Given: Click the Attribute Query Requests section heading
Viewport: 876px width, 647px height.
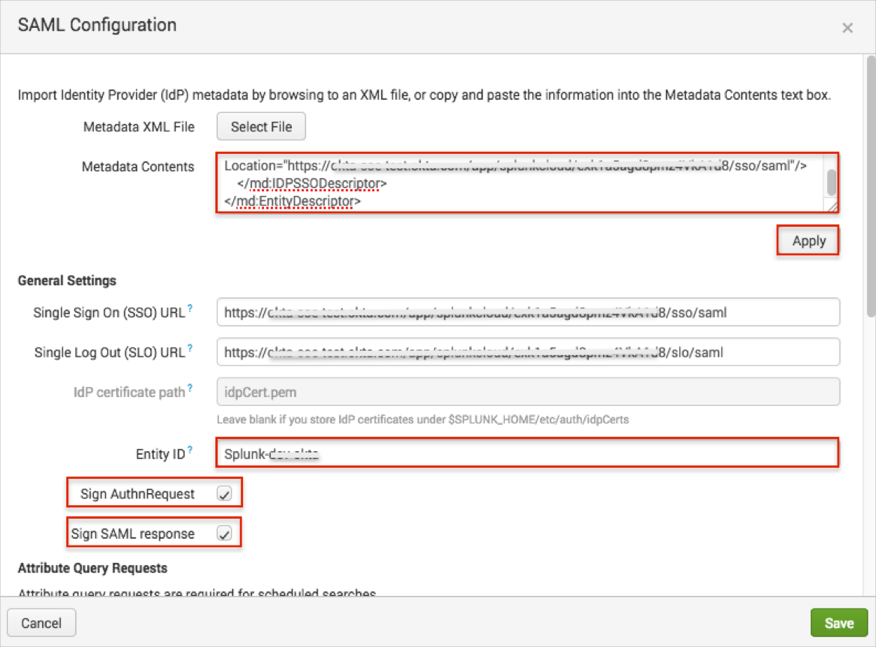Looking at the screenshot, I should pyautogui.click(x=92, y=568).
